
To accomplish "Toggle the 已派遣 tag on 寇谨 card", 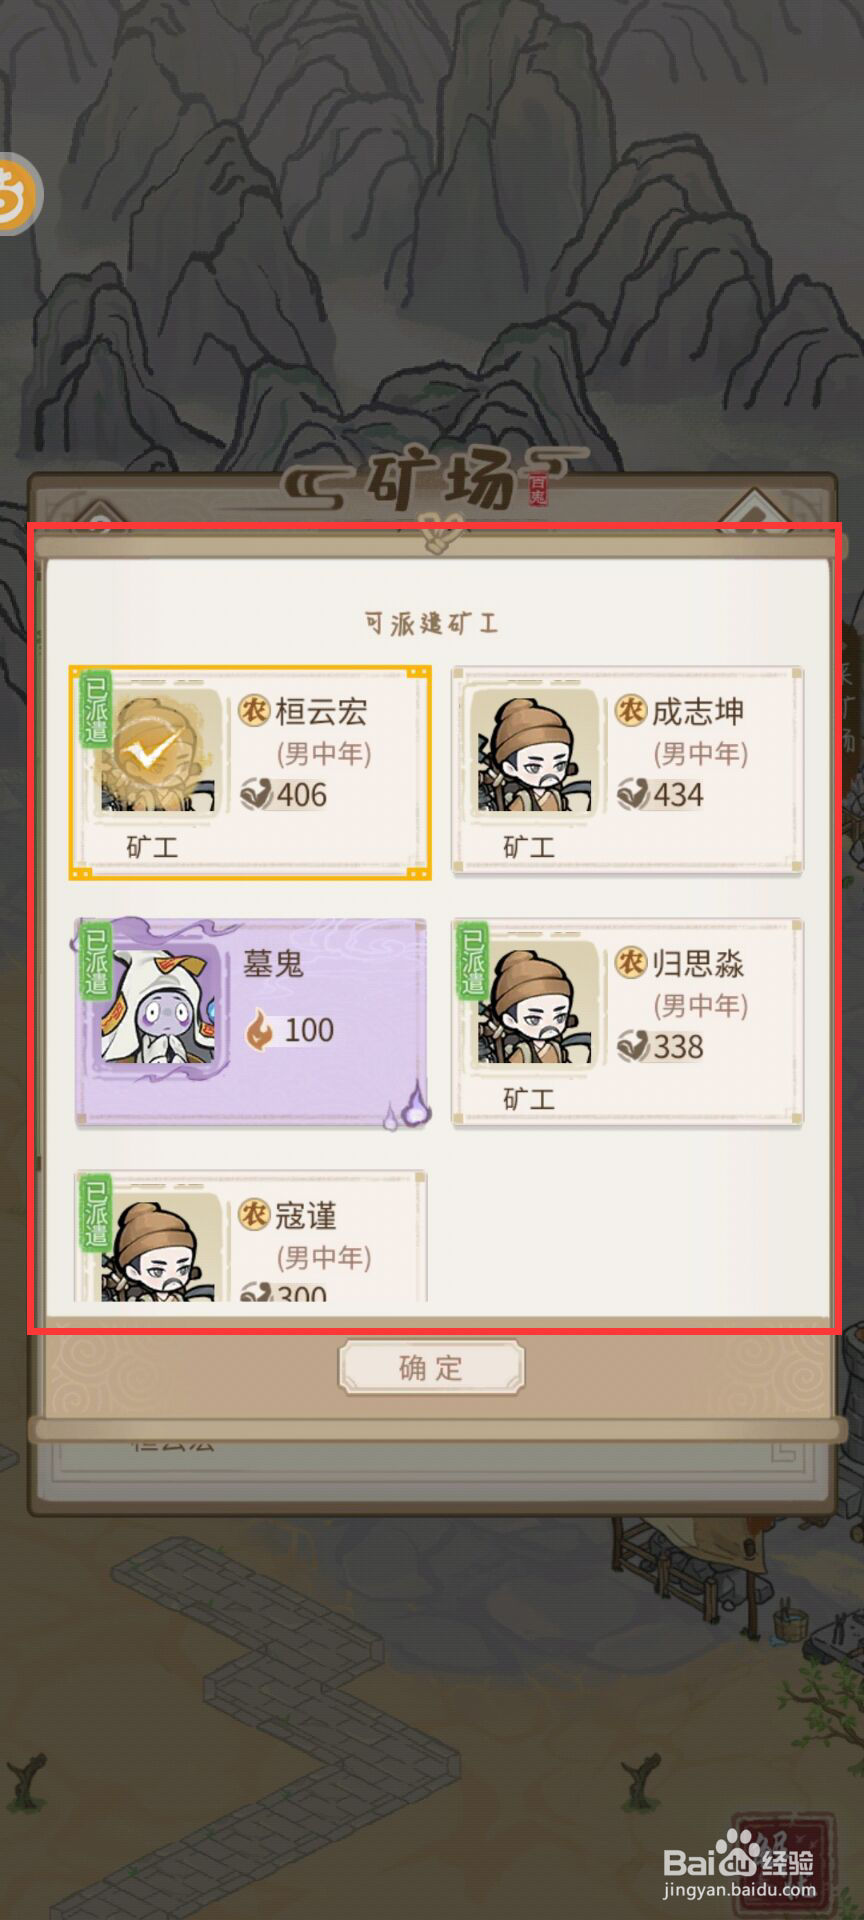I will [x=95, y=1212].
